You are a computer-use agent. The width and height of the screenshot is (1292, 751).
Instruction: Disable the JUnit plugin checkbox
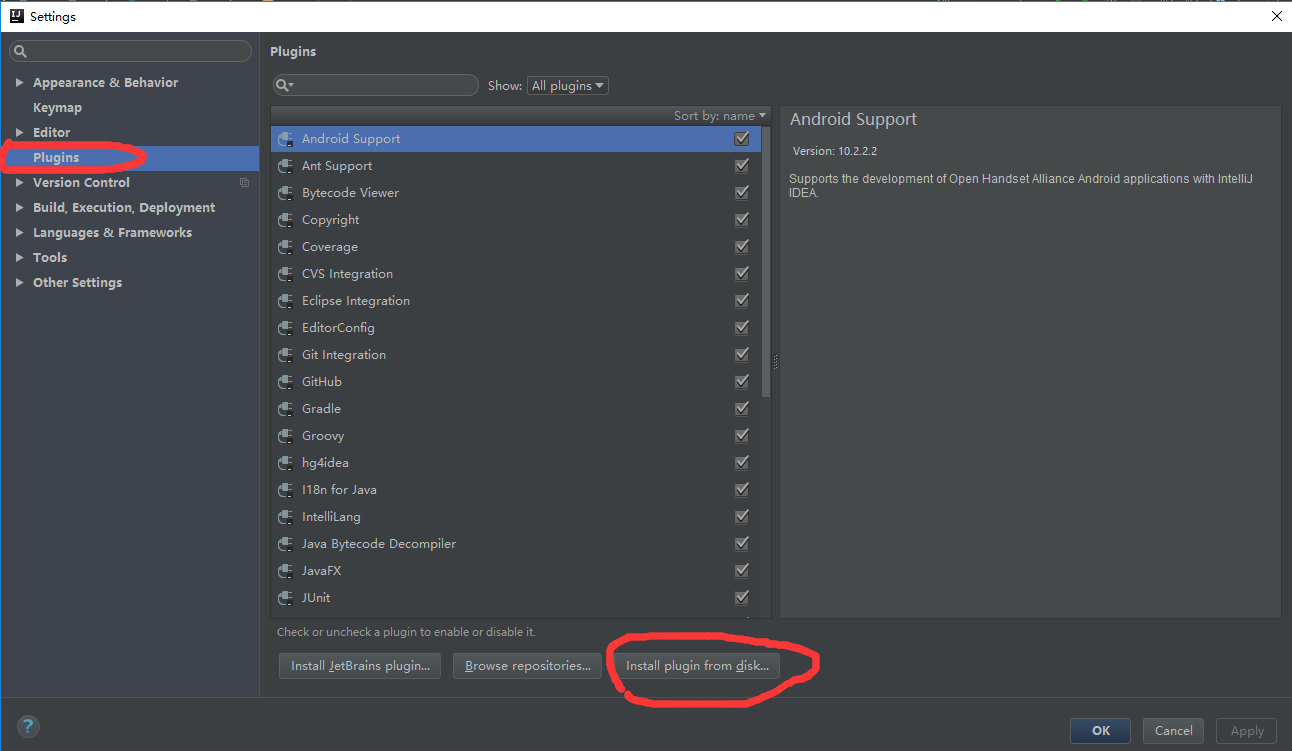[742, 598]
